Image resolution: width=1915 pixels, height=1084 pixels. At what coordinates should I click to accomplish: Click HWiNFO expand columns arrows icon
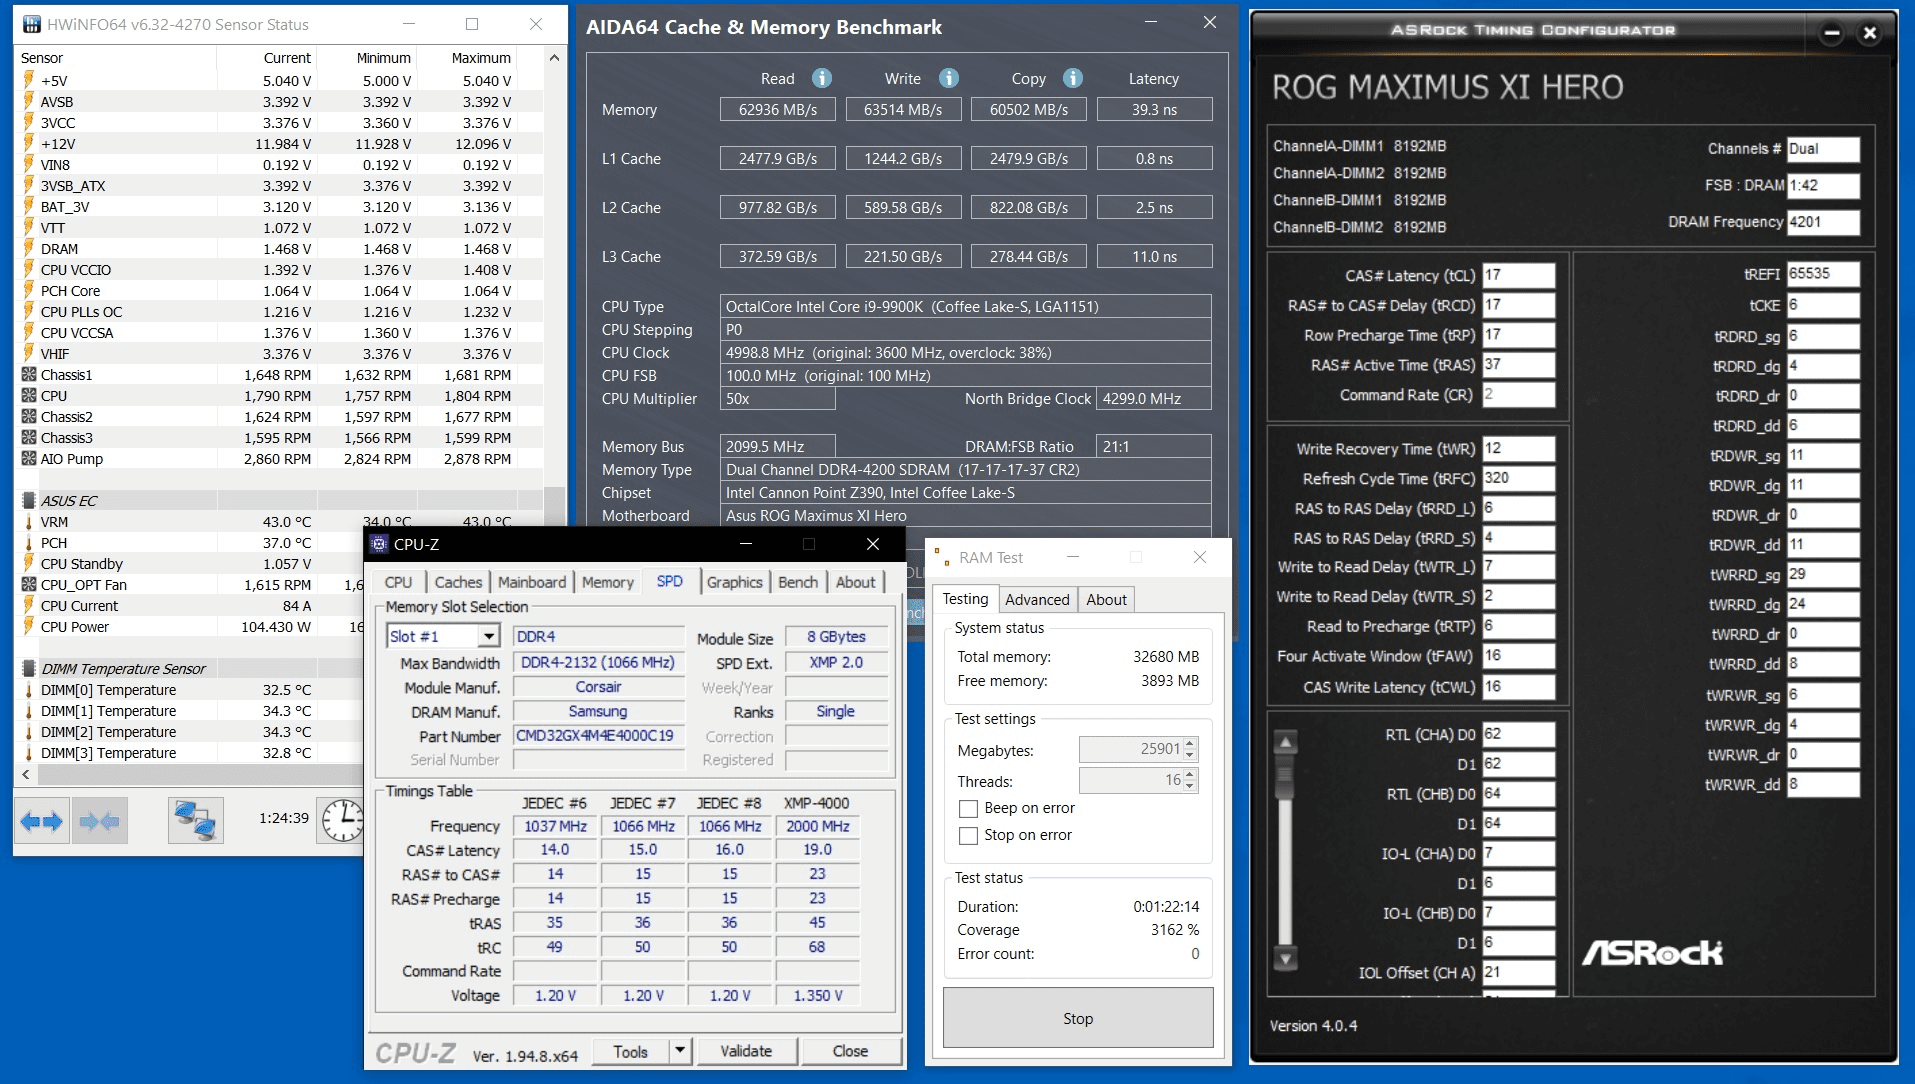pyautogui.click(x=42, y=821)
